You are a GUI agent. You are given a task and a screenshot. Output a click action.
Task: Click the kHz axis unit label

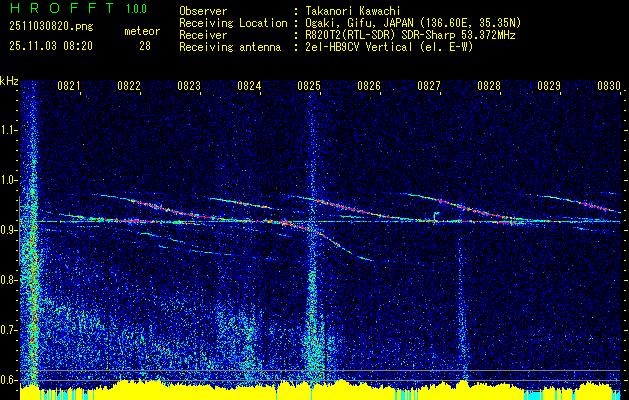coord(9,81)
